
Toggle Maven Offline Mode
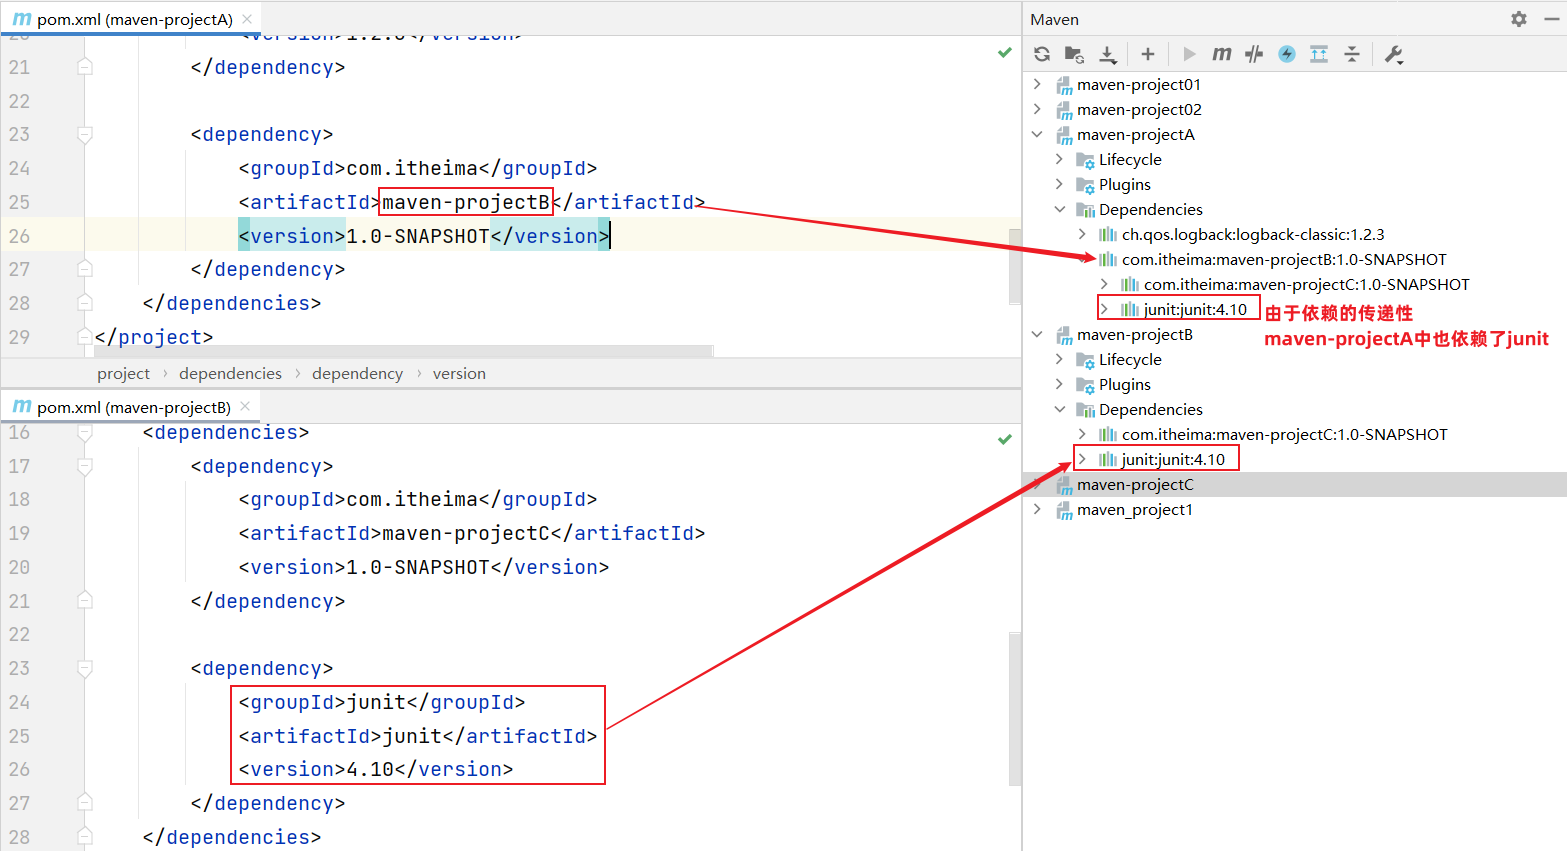click(1254, 54)
